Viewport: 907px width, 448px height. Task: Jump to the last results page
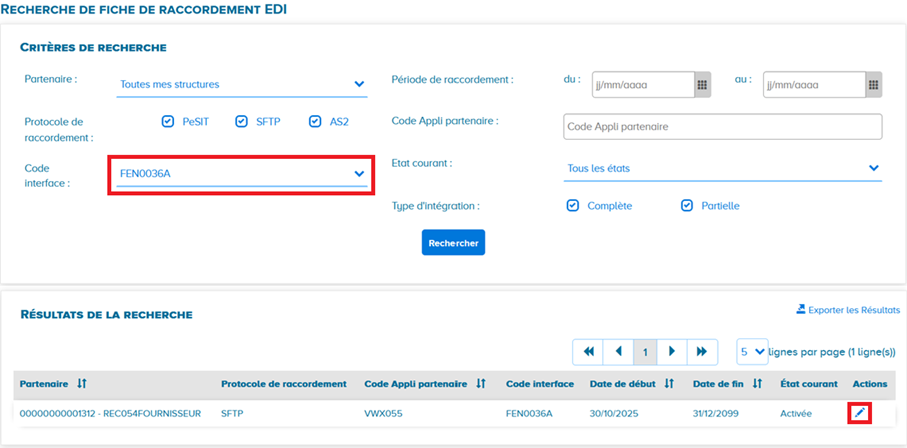702,352
